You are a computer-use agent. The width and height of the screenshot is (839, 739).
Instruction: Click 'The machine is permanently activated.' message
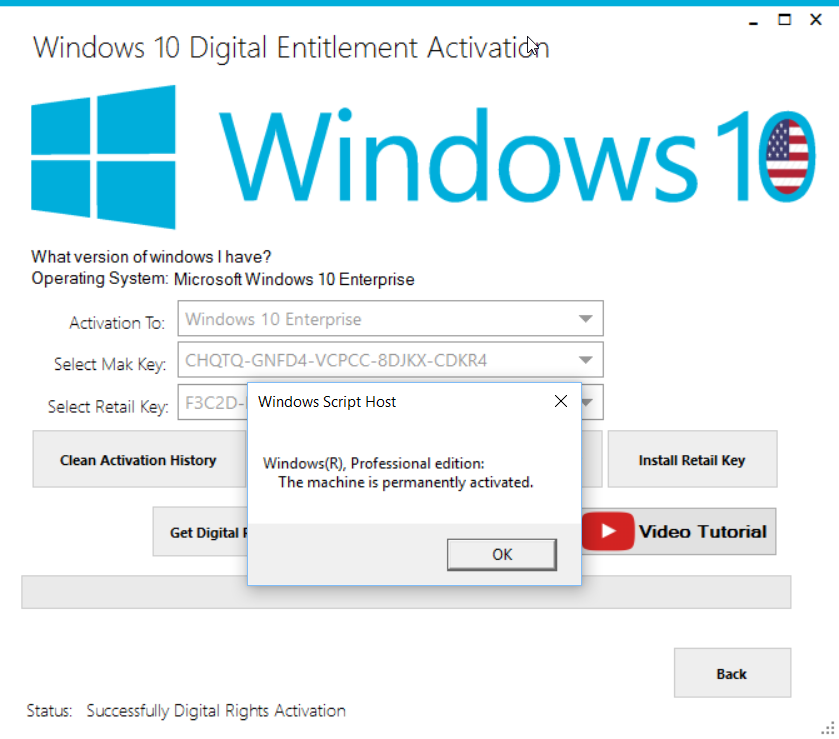[406, 482]
